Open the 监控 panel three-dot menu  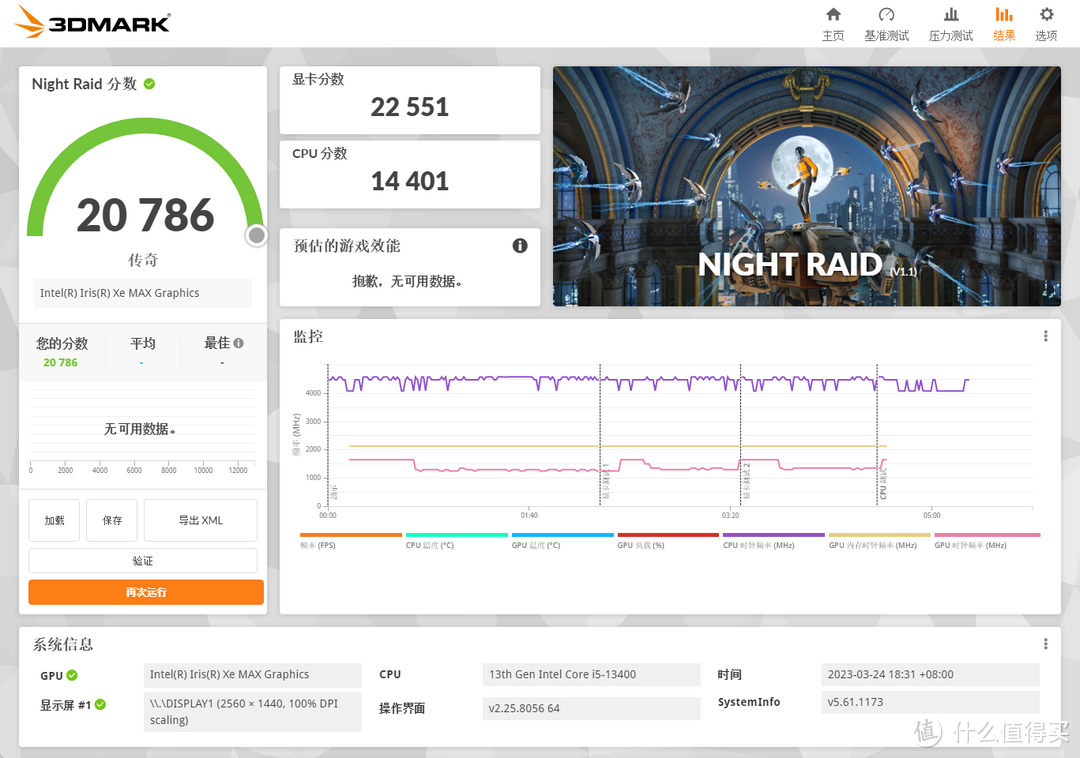pyautogui.click(x=1046, y=336)
